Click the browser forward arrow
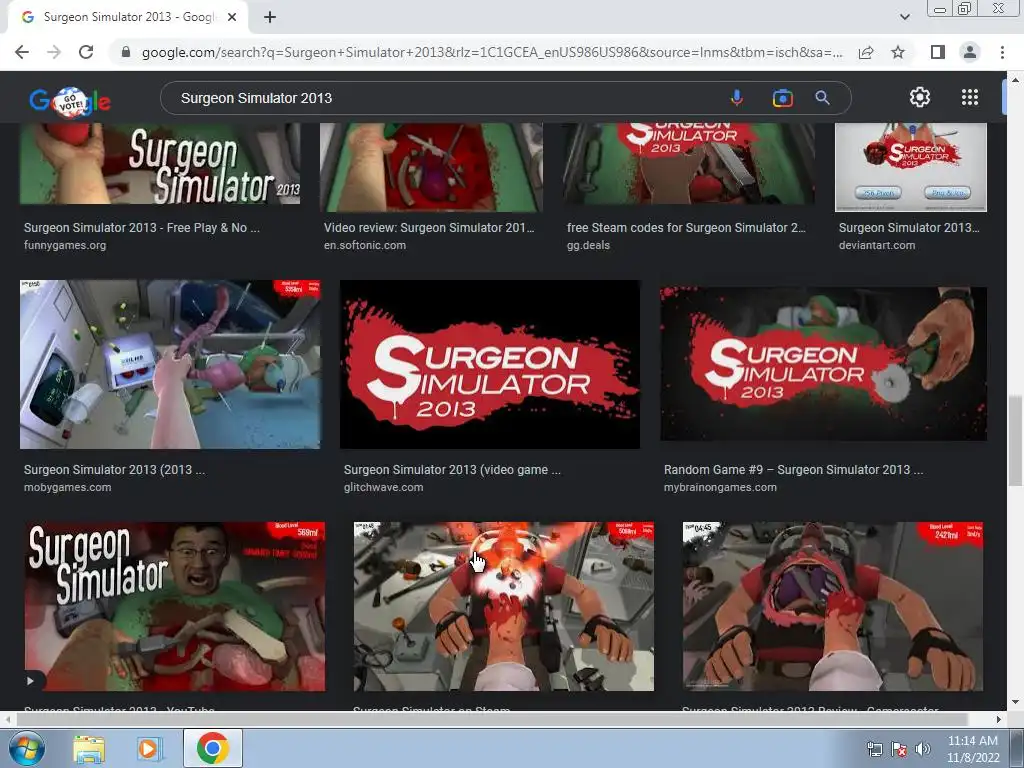 pos(54,52)
